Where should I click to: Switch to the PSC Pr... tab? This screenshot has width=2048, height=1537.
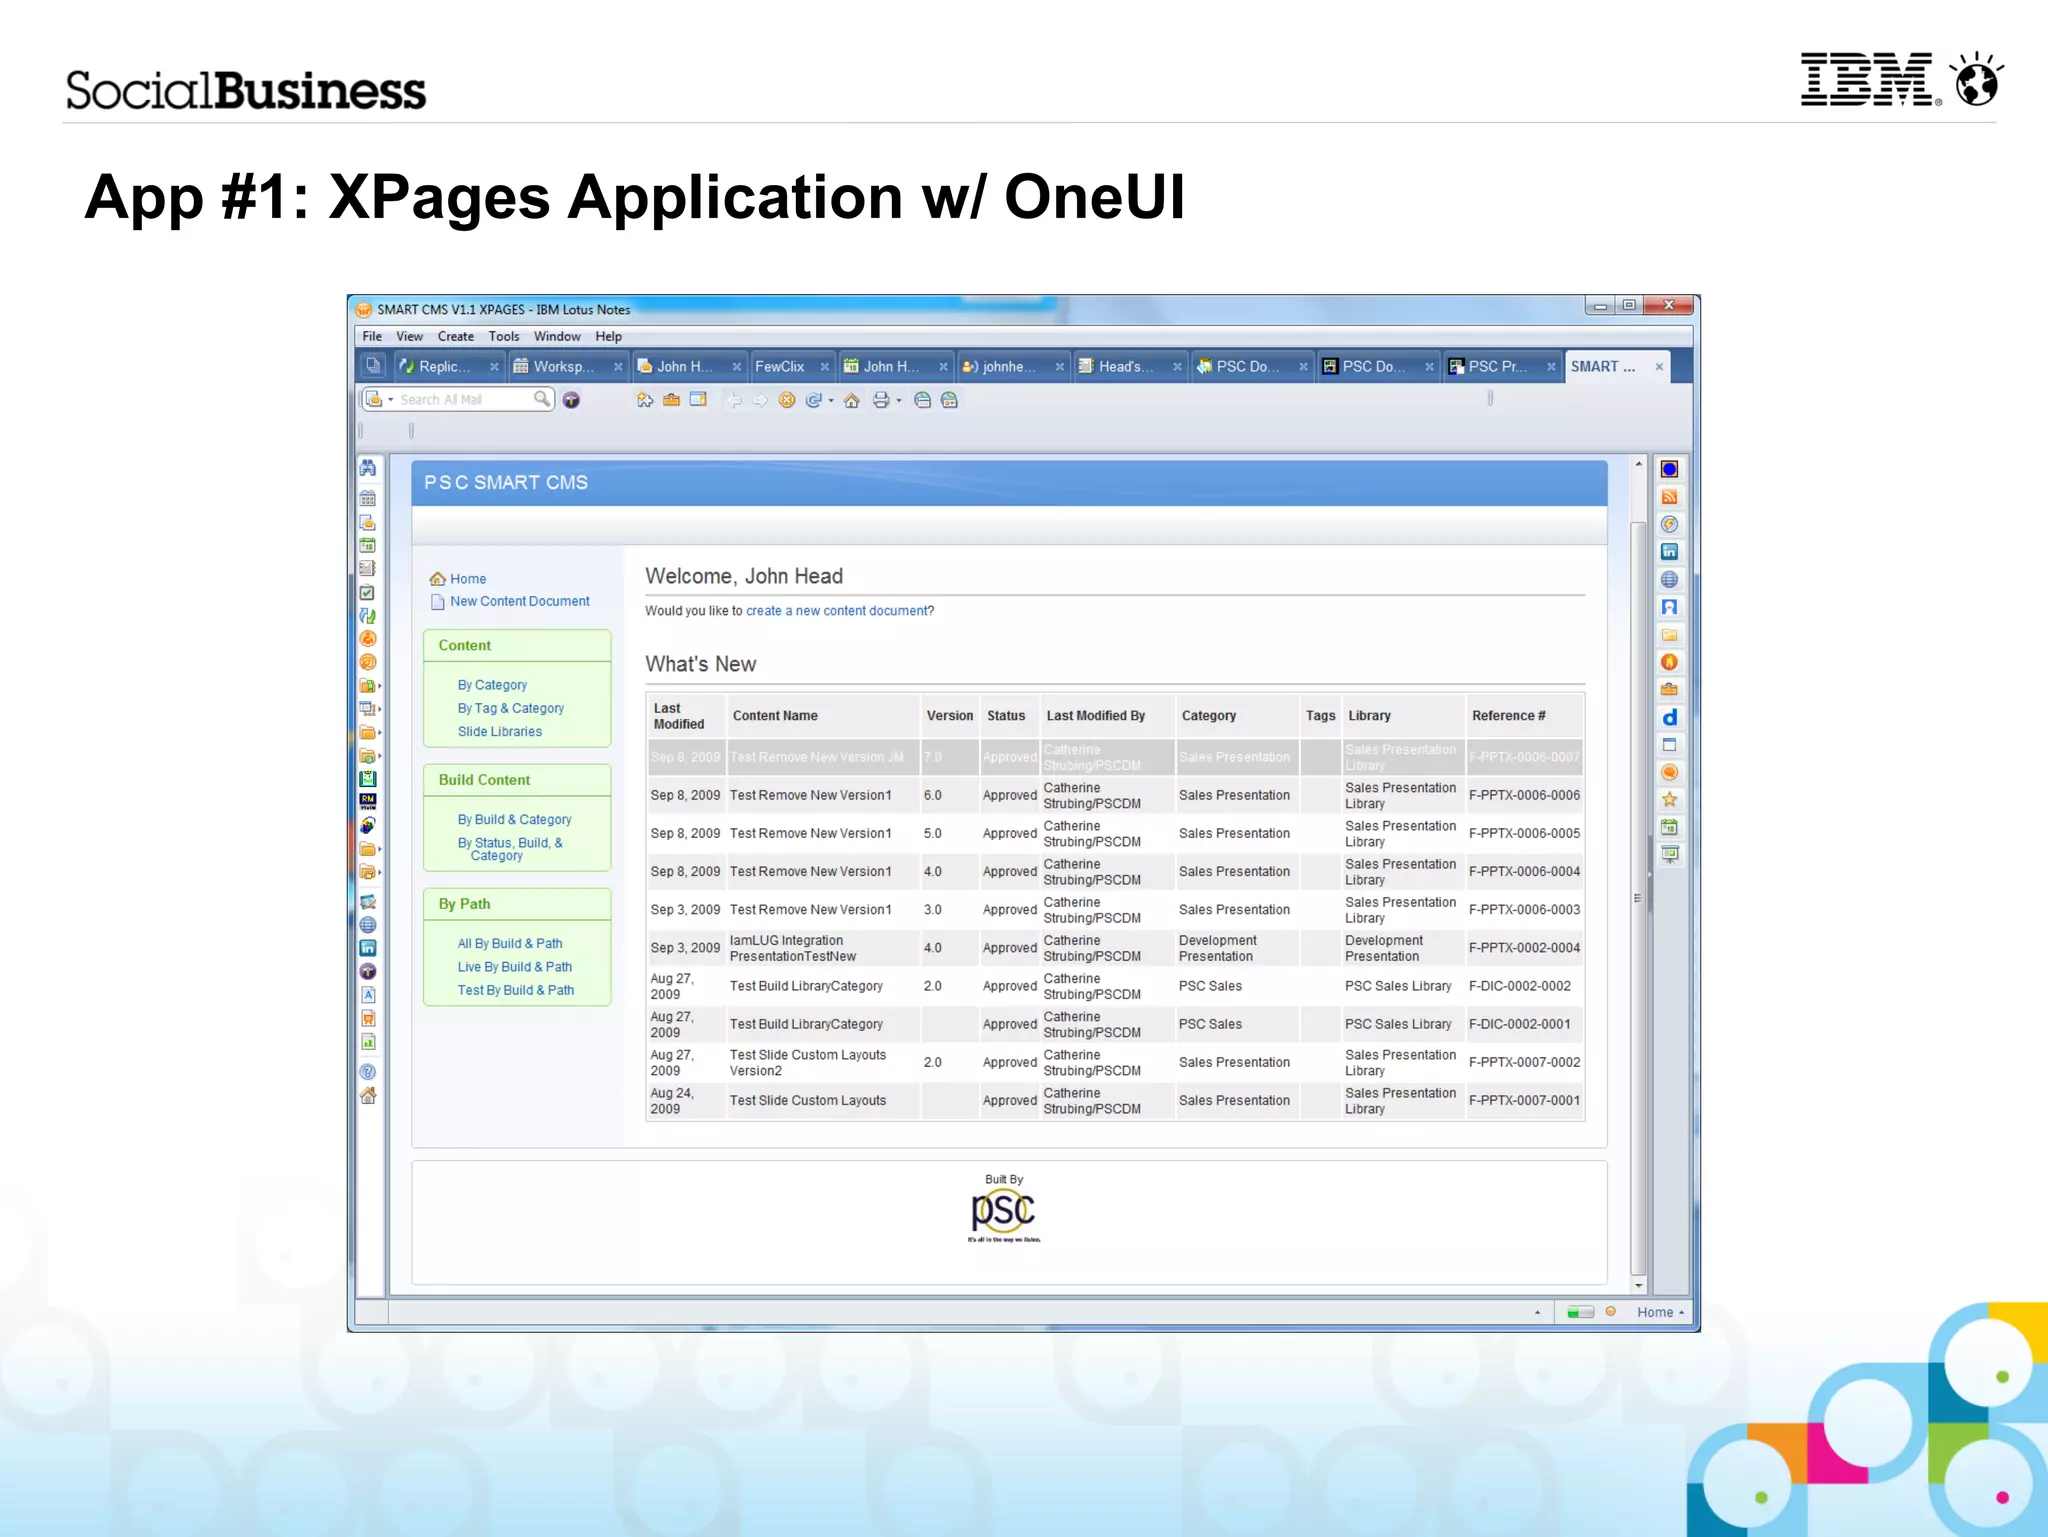coord(1502,366)
